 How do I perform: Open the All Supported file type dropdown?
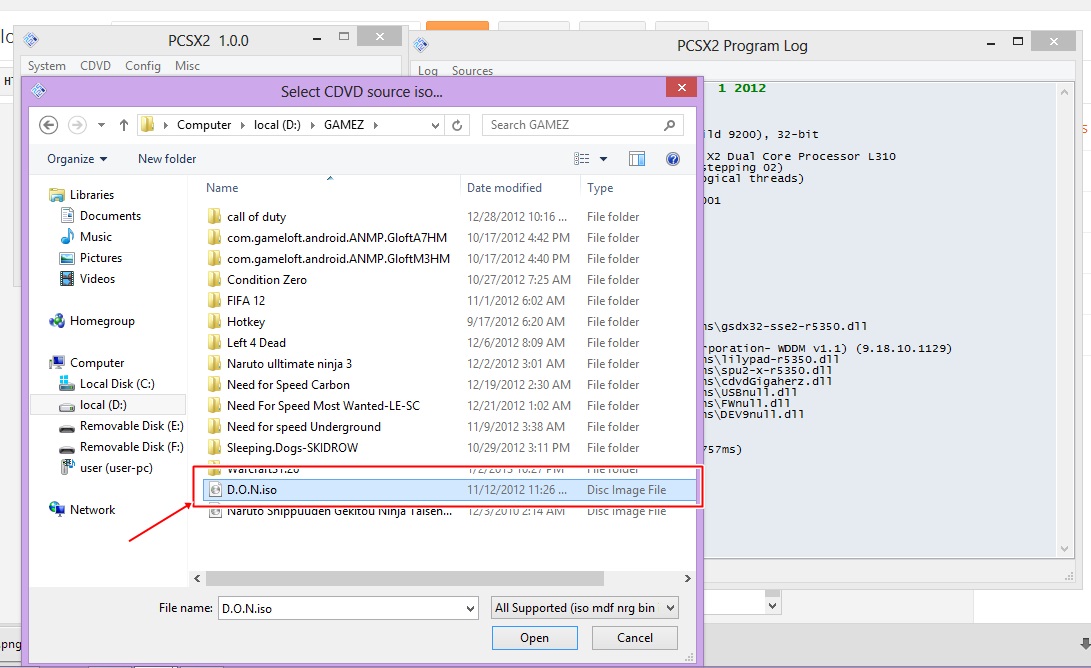pos(584,607)
